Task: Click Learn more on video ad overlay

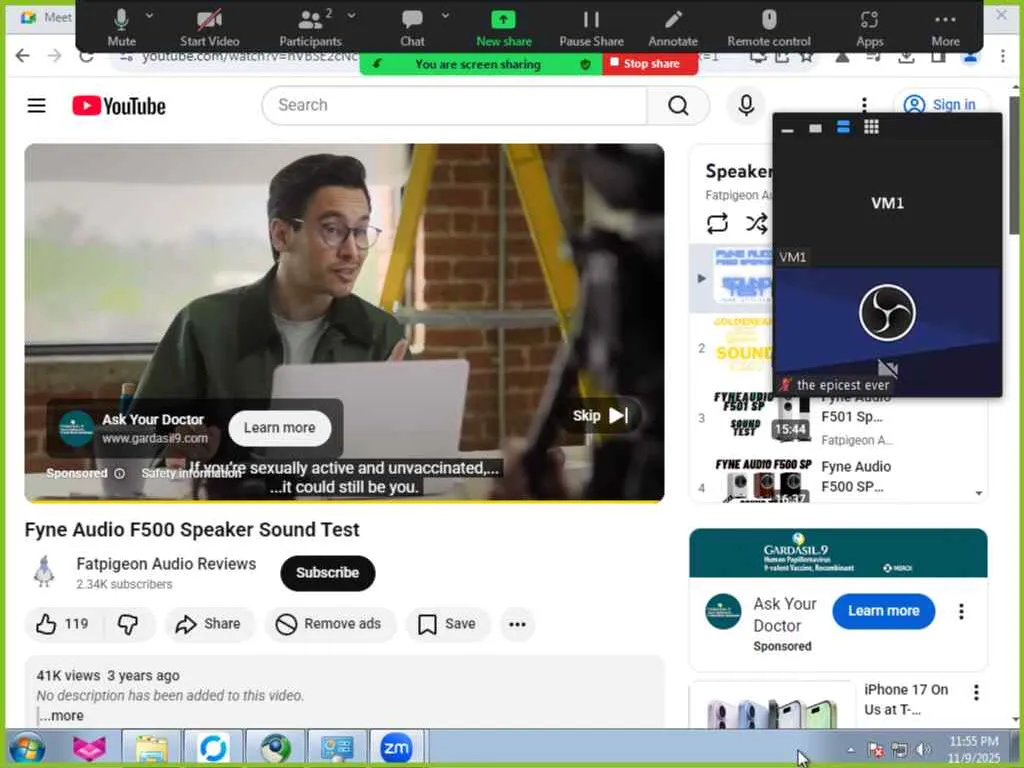Action: (x=280, y=428)
